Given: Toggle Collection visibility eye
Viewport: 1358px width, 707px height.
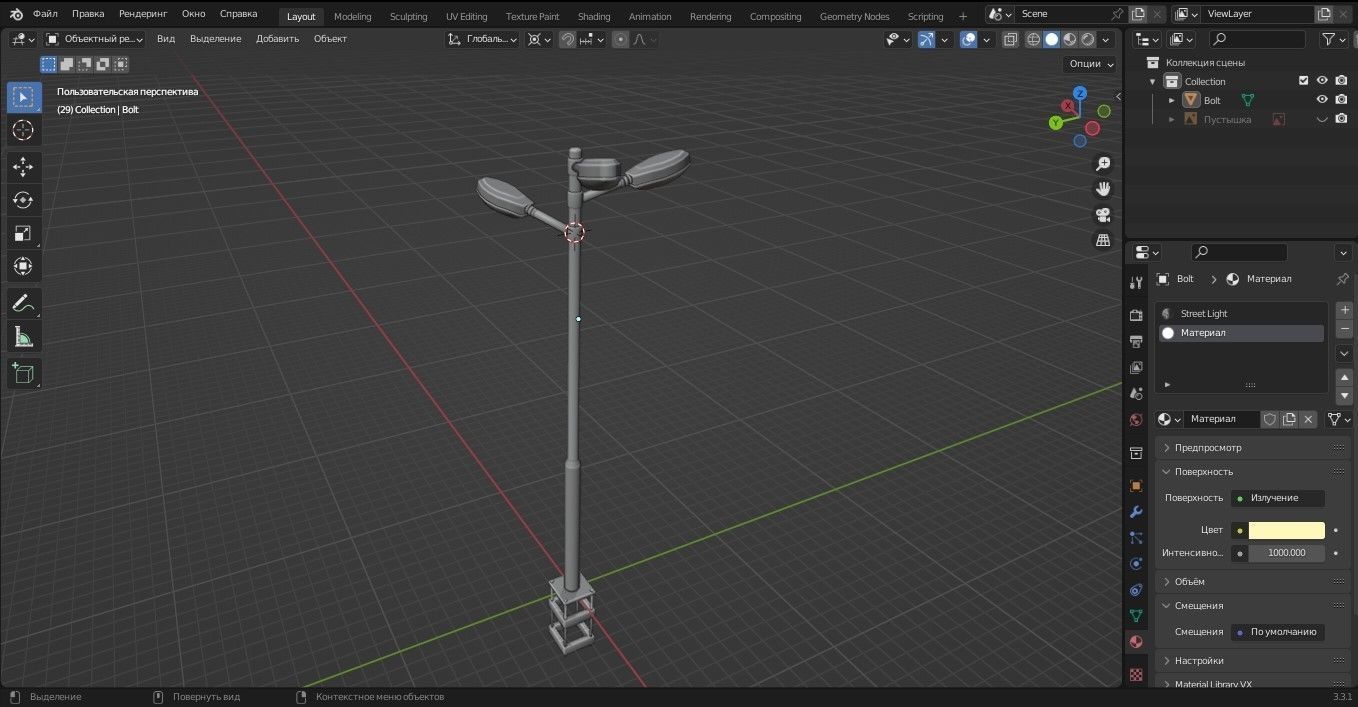Looking at the screenshot, I should tap(1322, 81).
